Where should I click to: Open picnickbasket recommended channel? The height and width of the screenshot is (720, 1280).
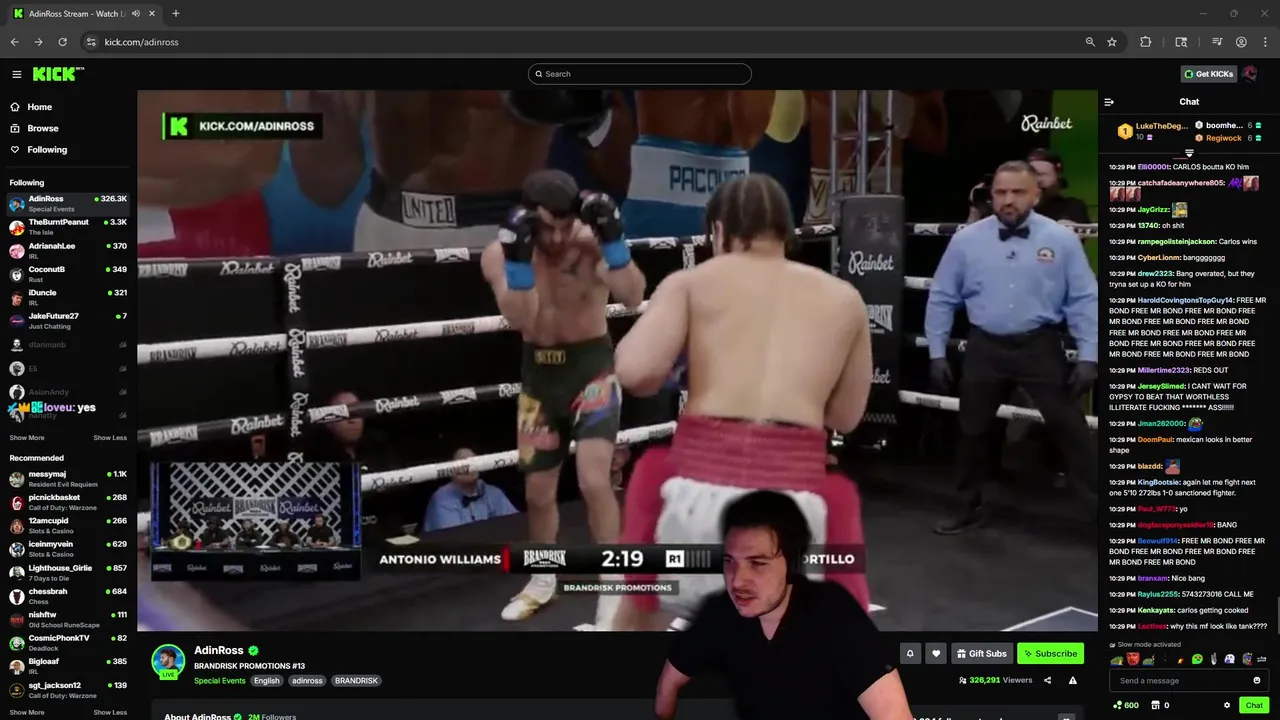68,502
